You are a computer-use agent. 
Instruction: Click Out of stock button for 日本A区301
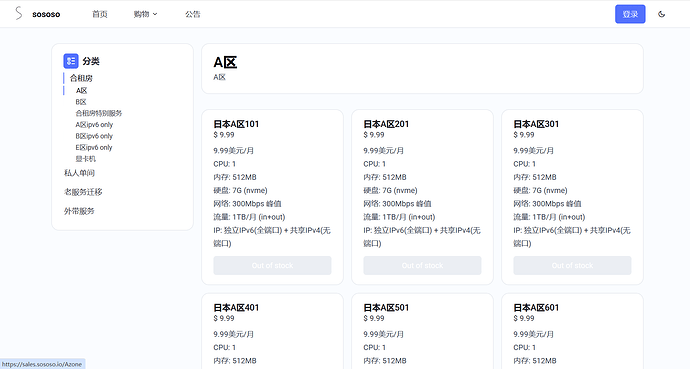[x=573, y=266]
